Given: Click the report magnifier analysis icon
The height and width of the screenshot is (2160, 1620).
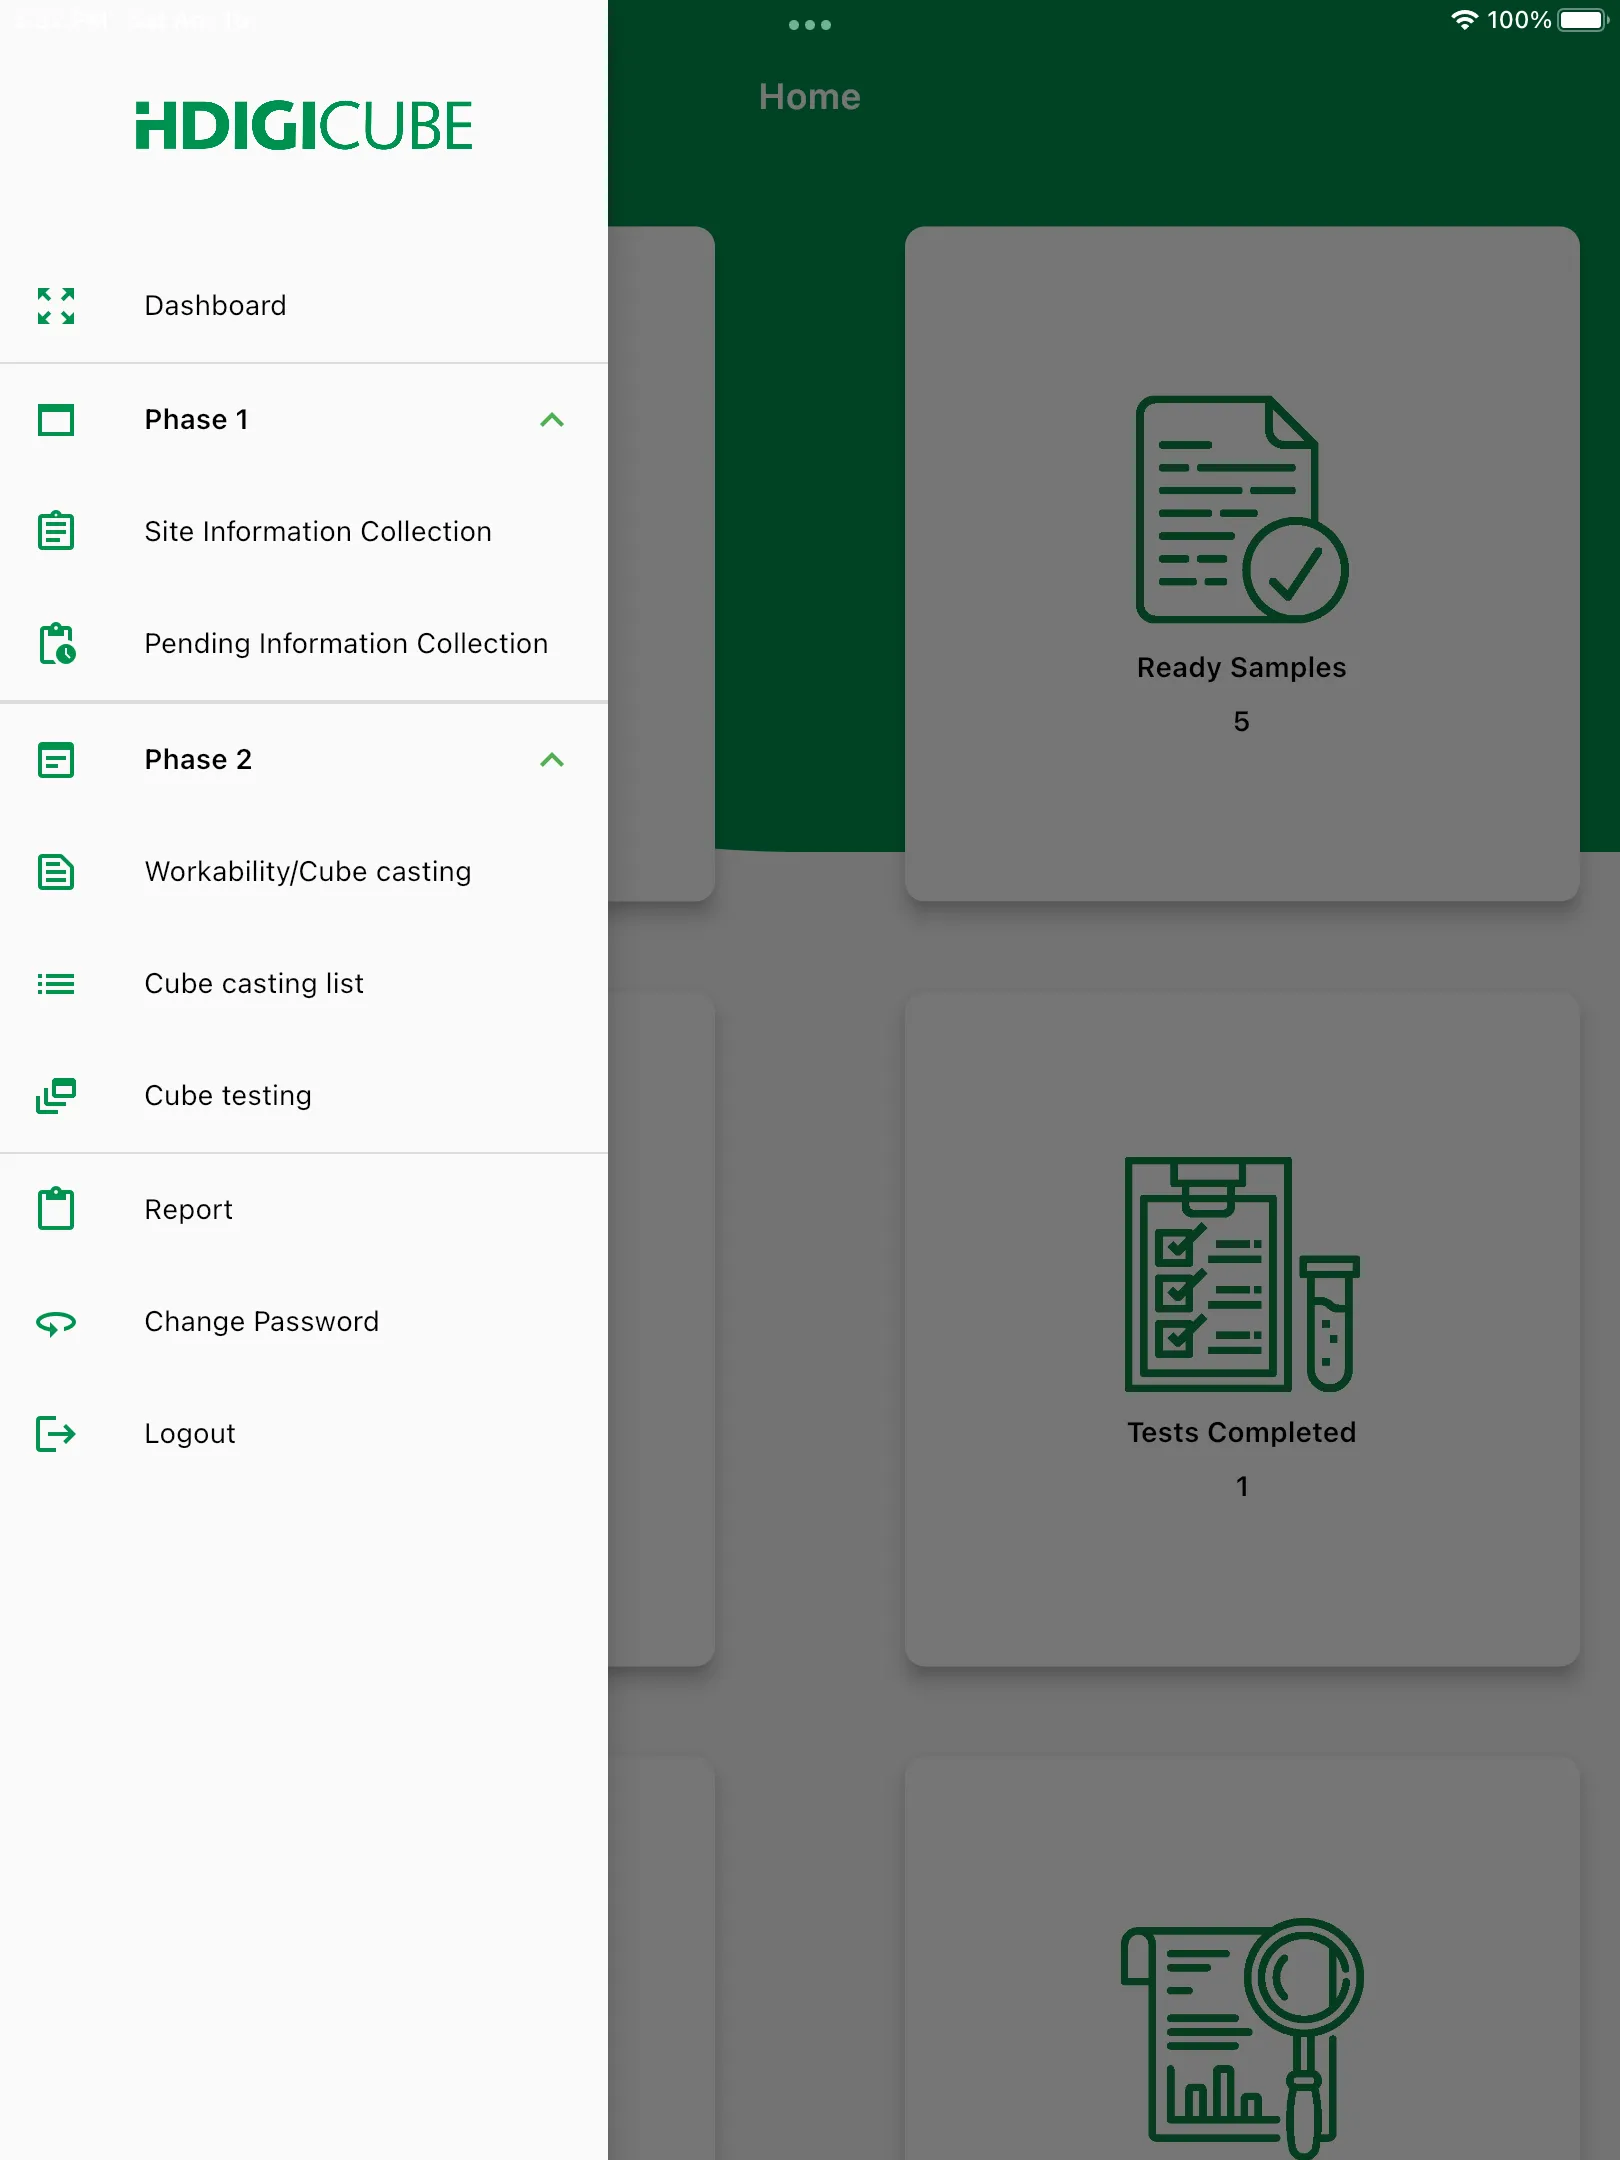Looking at the screenshot, I should [x=1242, y=2038].
